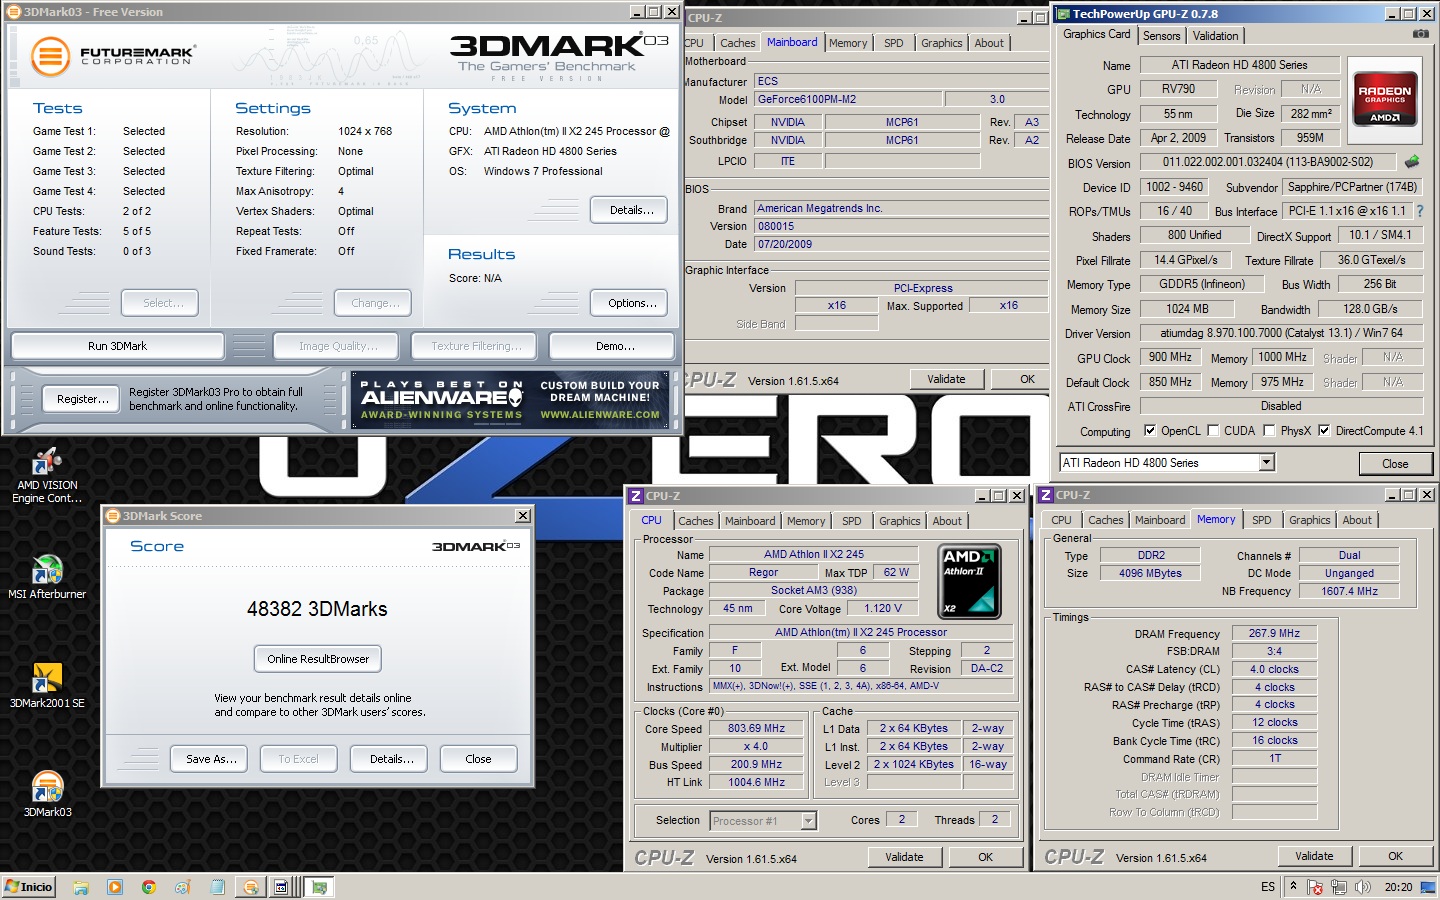
Task: Launch MSI Afterburner desktop shortcut
Action: click(x=47, y=577)
